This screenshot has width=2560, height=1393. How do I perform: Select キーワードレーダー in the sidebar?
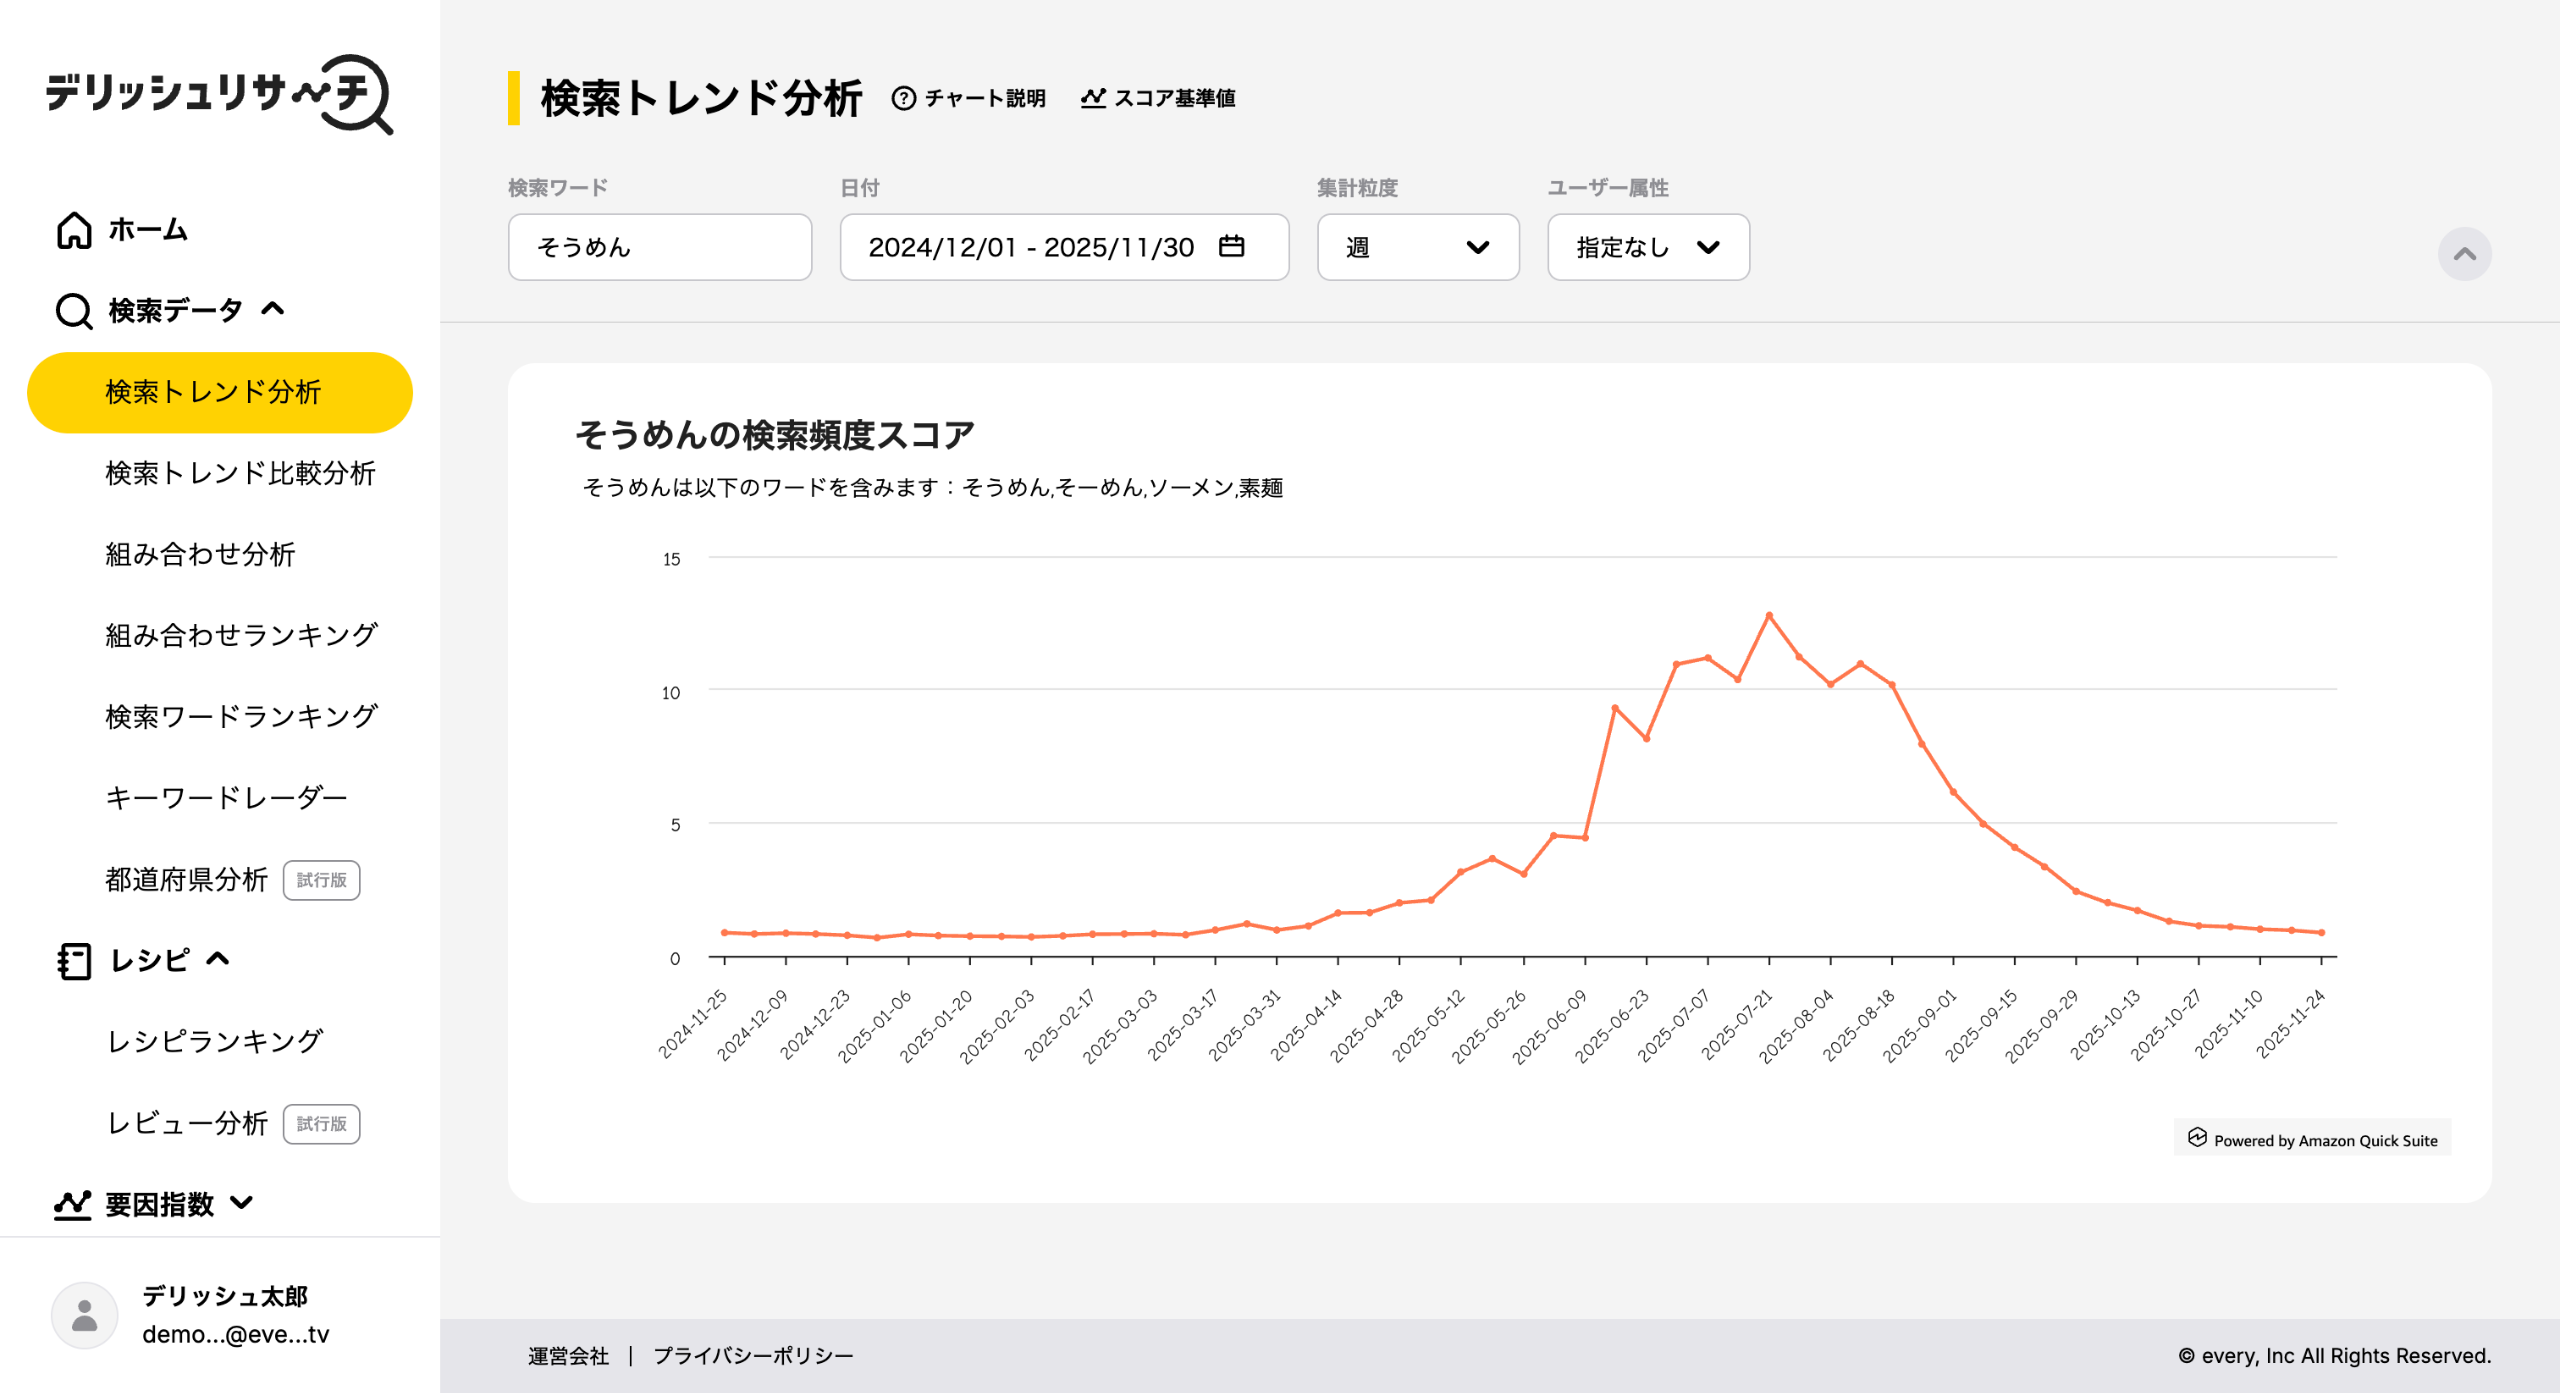tap(226, 798)
